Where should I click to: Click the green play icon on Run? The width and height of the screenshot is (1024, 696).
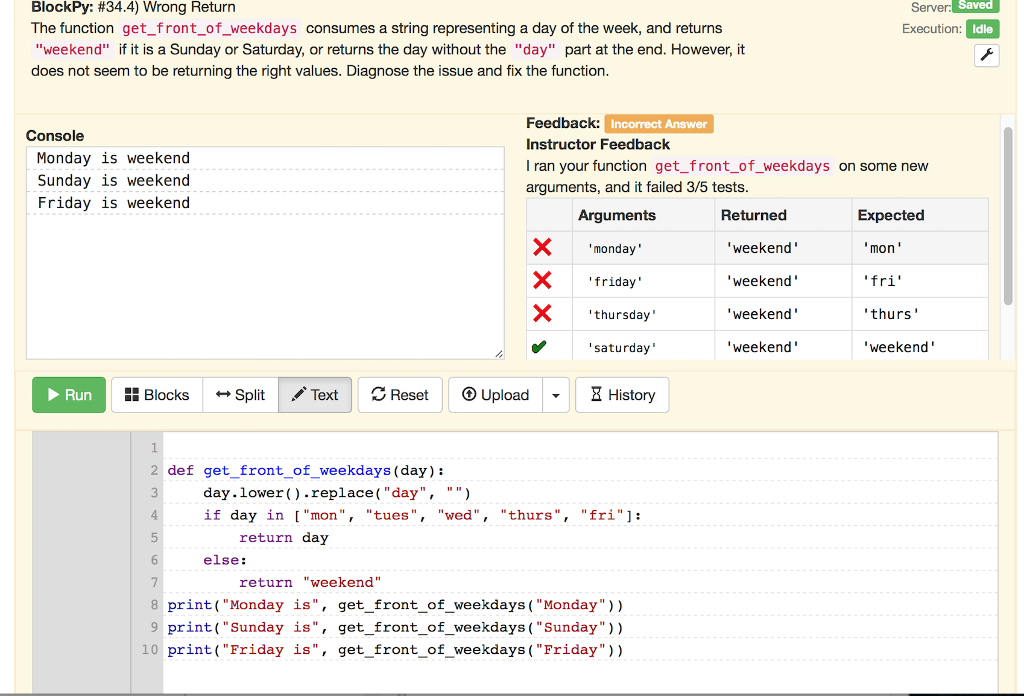pyautogui.click(x=53, y=394)
